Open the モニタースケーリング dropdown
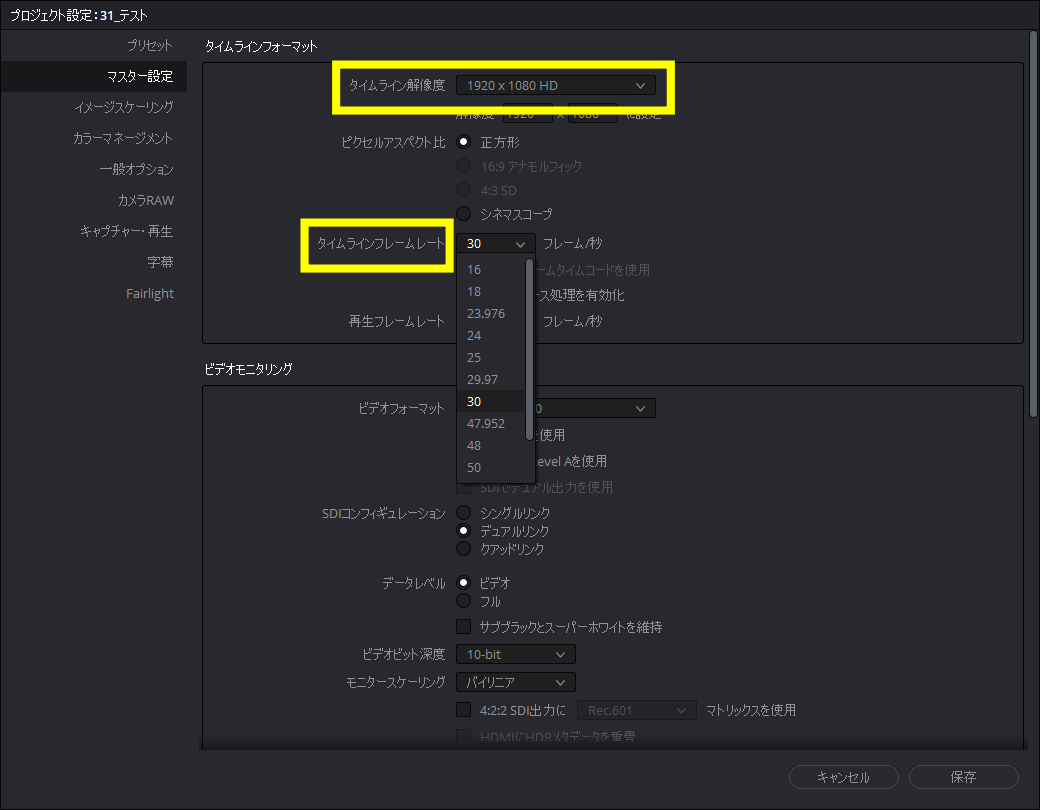 (514, 681)
